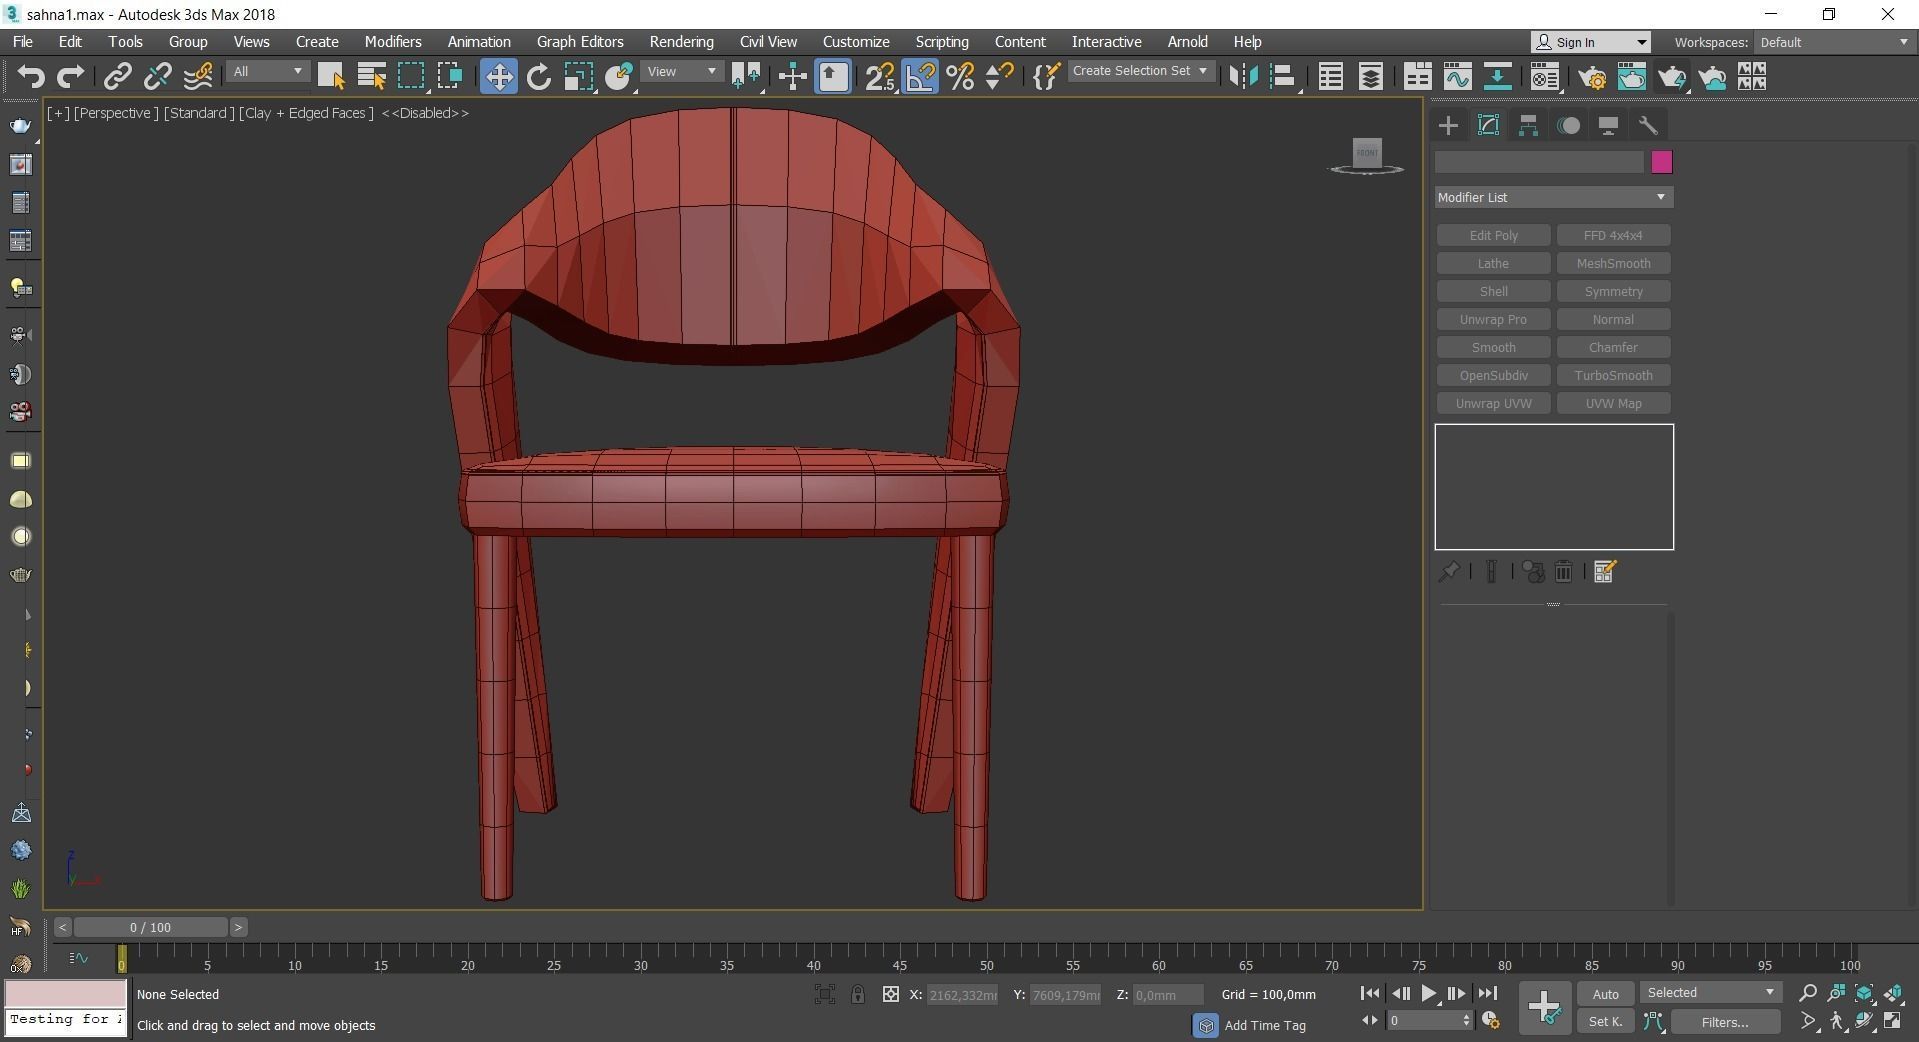1919x1042 pixels.
Task: Toggle the 2.5D Snaps button
Action: click(x=880, y=77)
